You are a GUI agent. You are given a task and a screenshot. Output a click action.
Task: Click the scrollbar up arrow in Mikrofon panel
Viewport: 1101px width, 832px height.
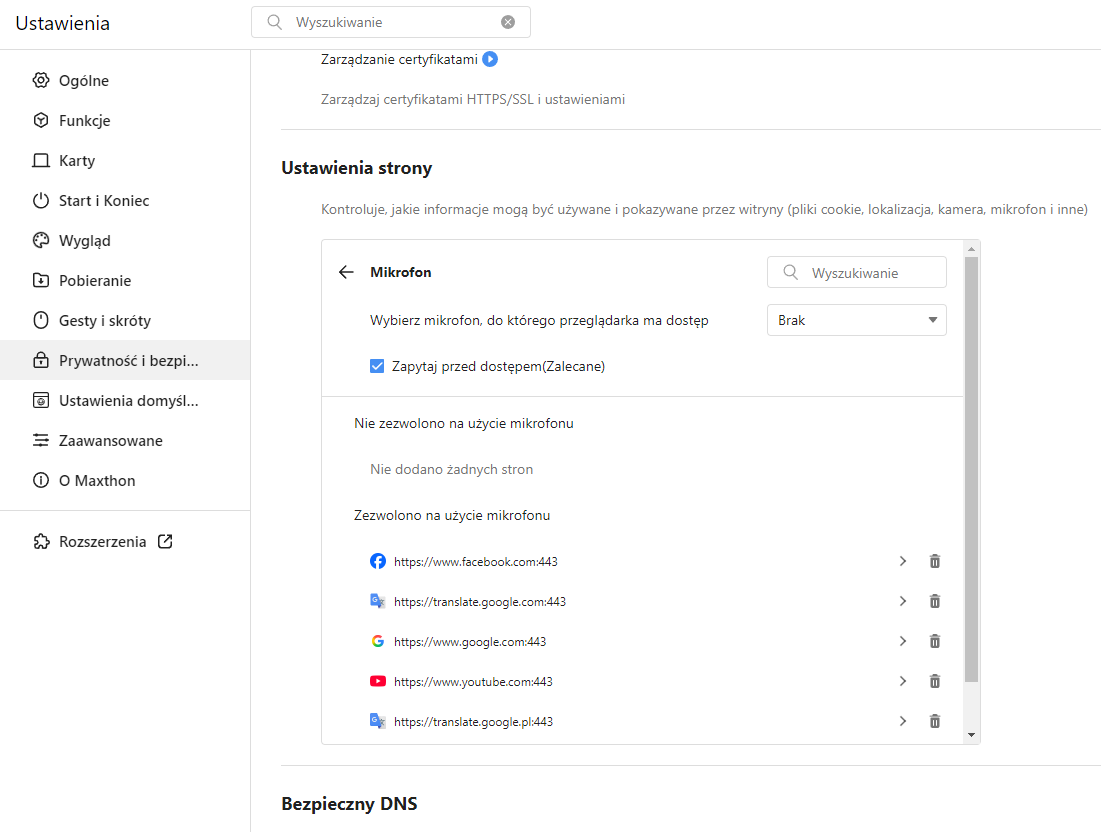[x=971, y=249]
